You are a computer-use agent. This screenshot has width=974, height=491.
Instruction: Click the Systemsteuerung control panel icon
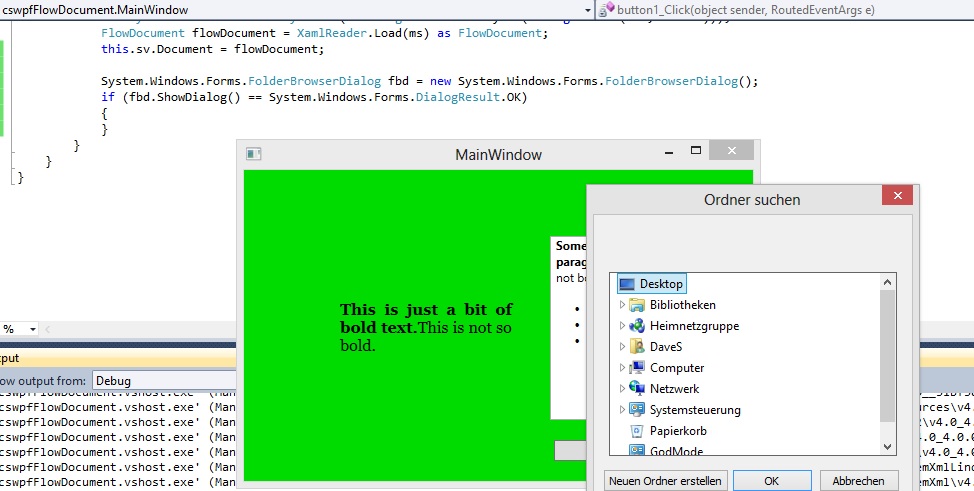[637, 410]
